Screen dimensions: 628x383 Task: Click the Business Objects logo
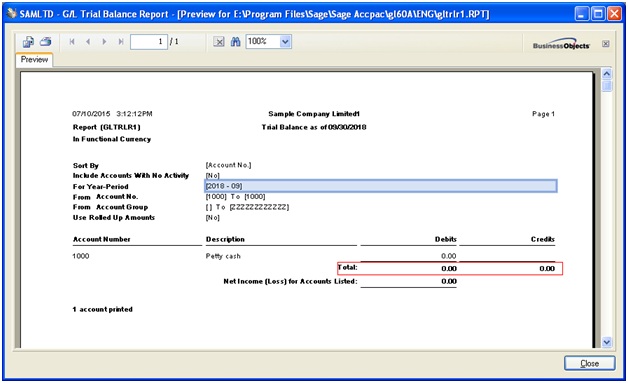[x=561, y=45]
